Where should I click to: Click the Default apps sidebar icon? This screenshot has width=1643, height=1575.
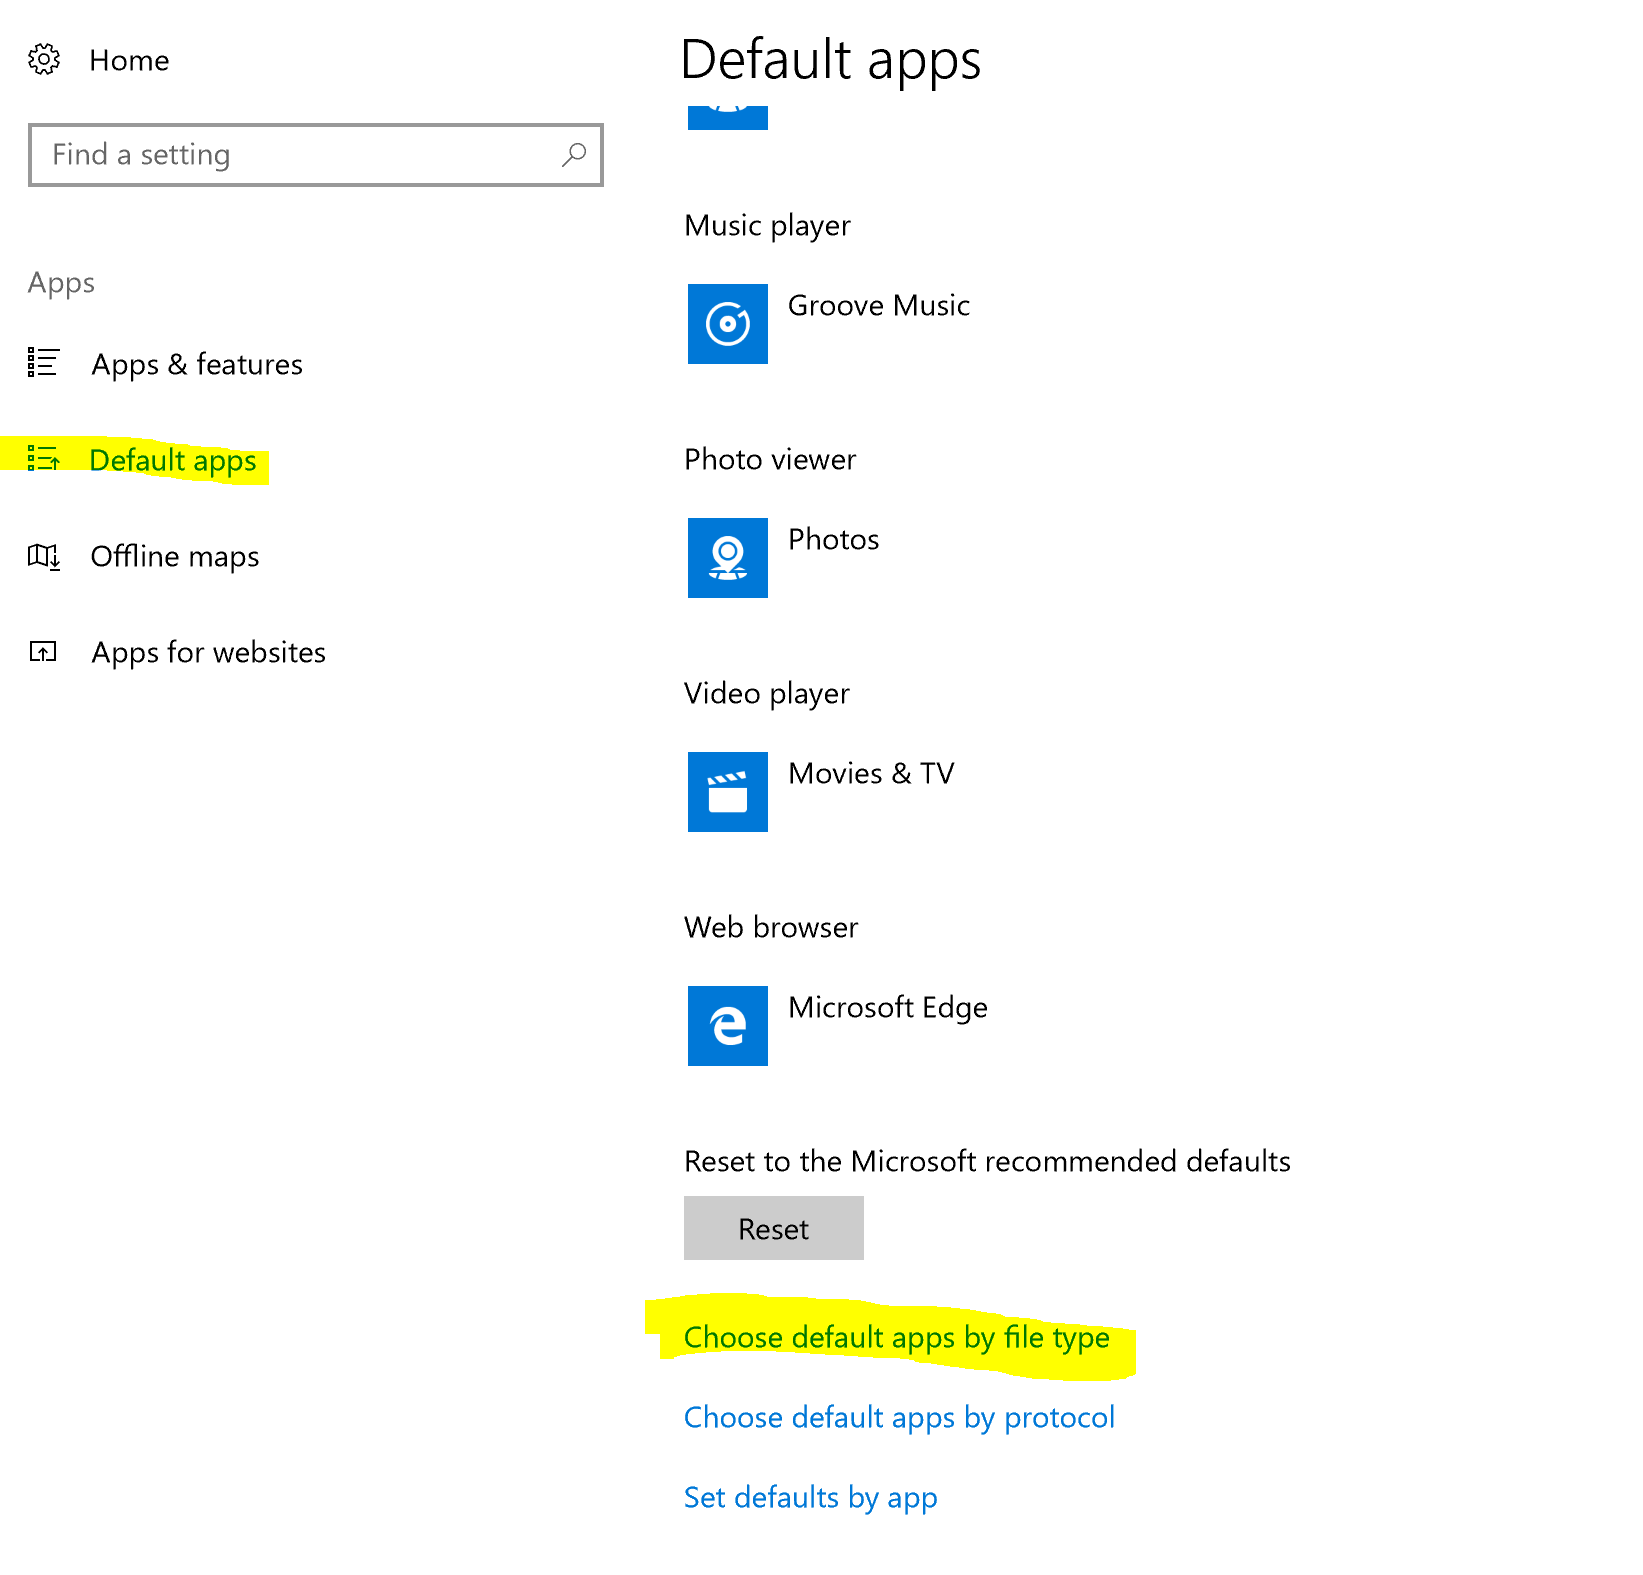(x=43, y=459)
